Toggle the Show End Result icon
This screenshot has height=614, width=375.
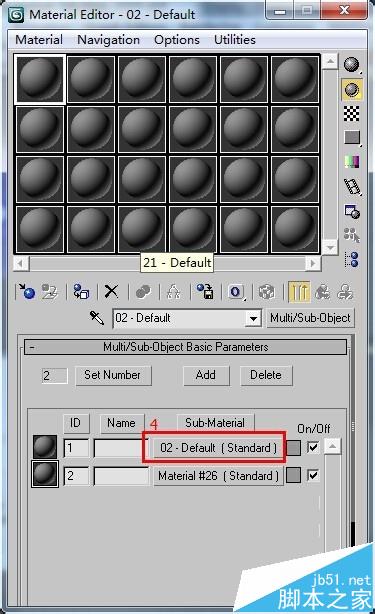299,292
